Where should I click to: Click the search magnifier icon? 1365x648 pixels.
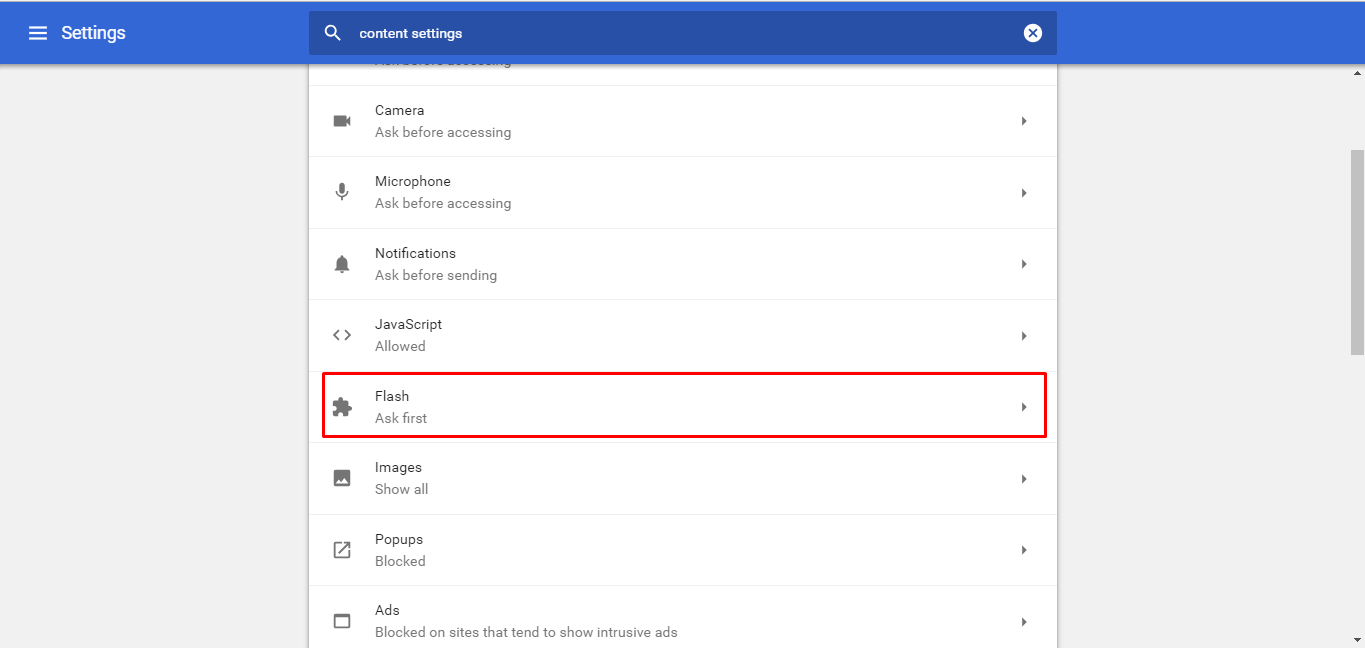pyautogui.click(x=333, y=33)
